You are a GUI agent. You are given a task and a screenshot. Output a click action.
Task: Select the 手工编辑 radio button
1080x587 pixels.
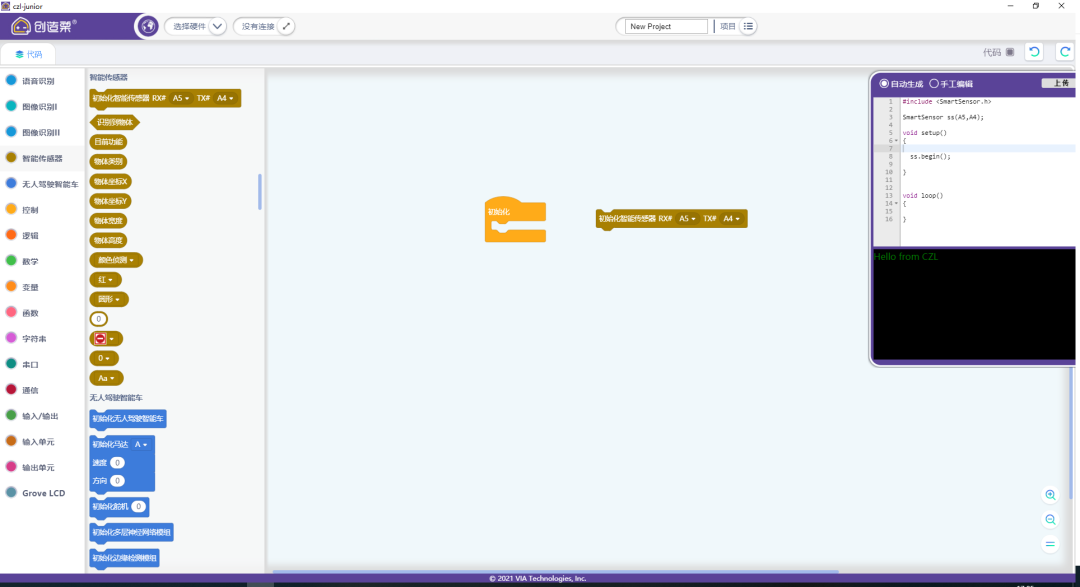[x=934, y=84]
